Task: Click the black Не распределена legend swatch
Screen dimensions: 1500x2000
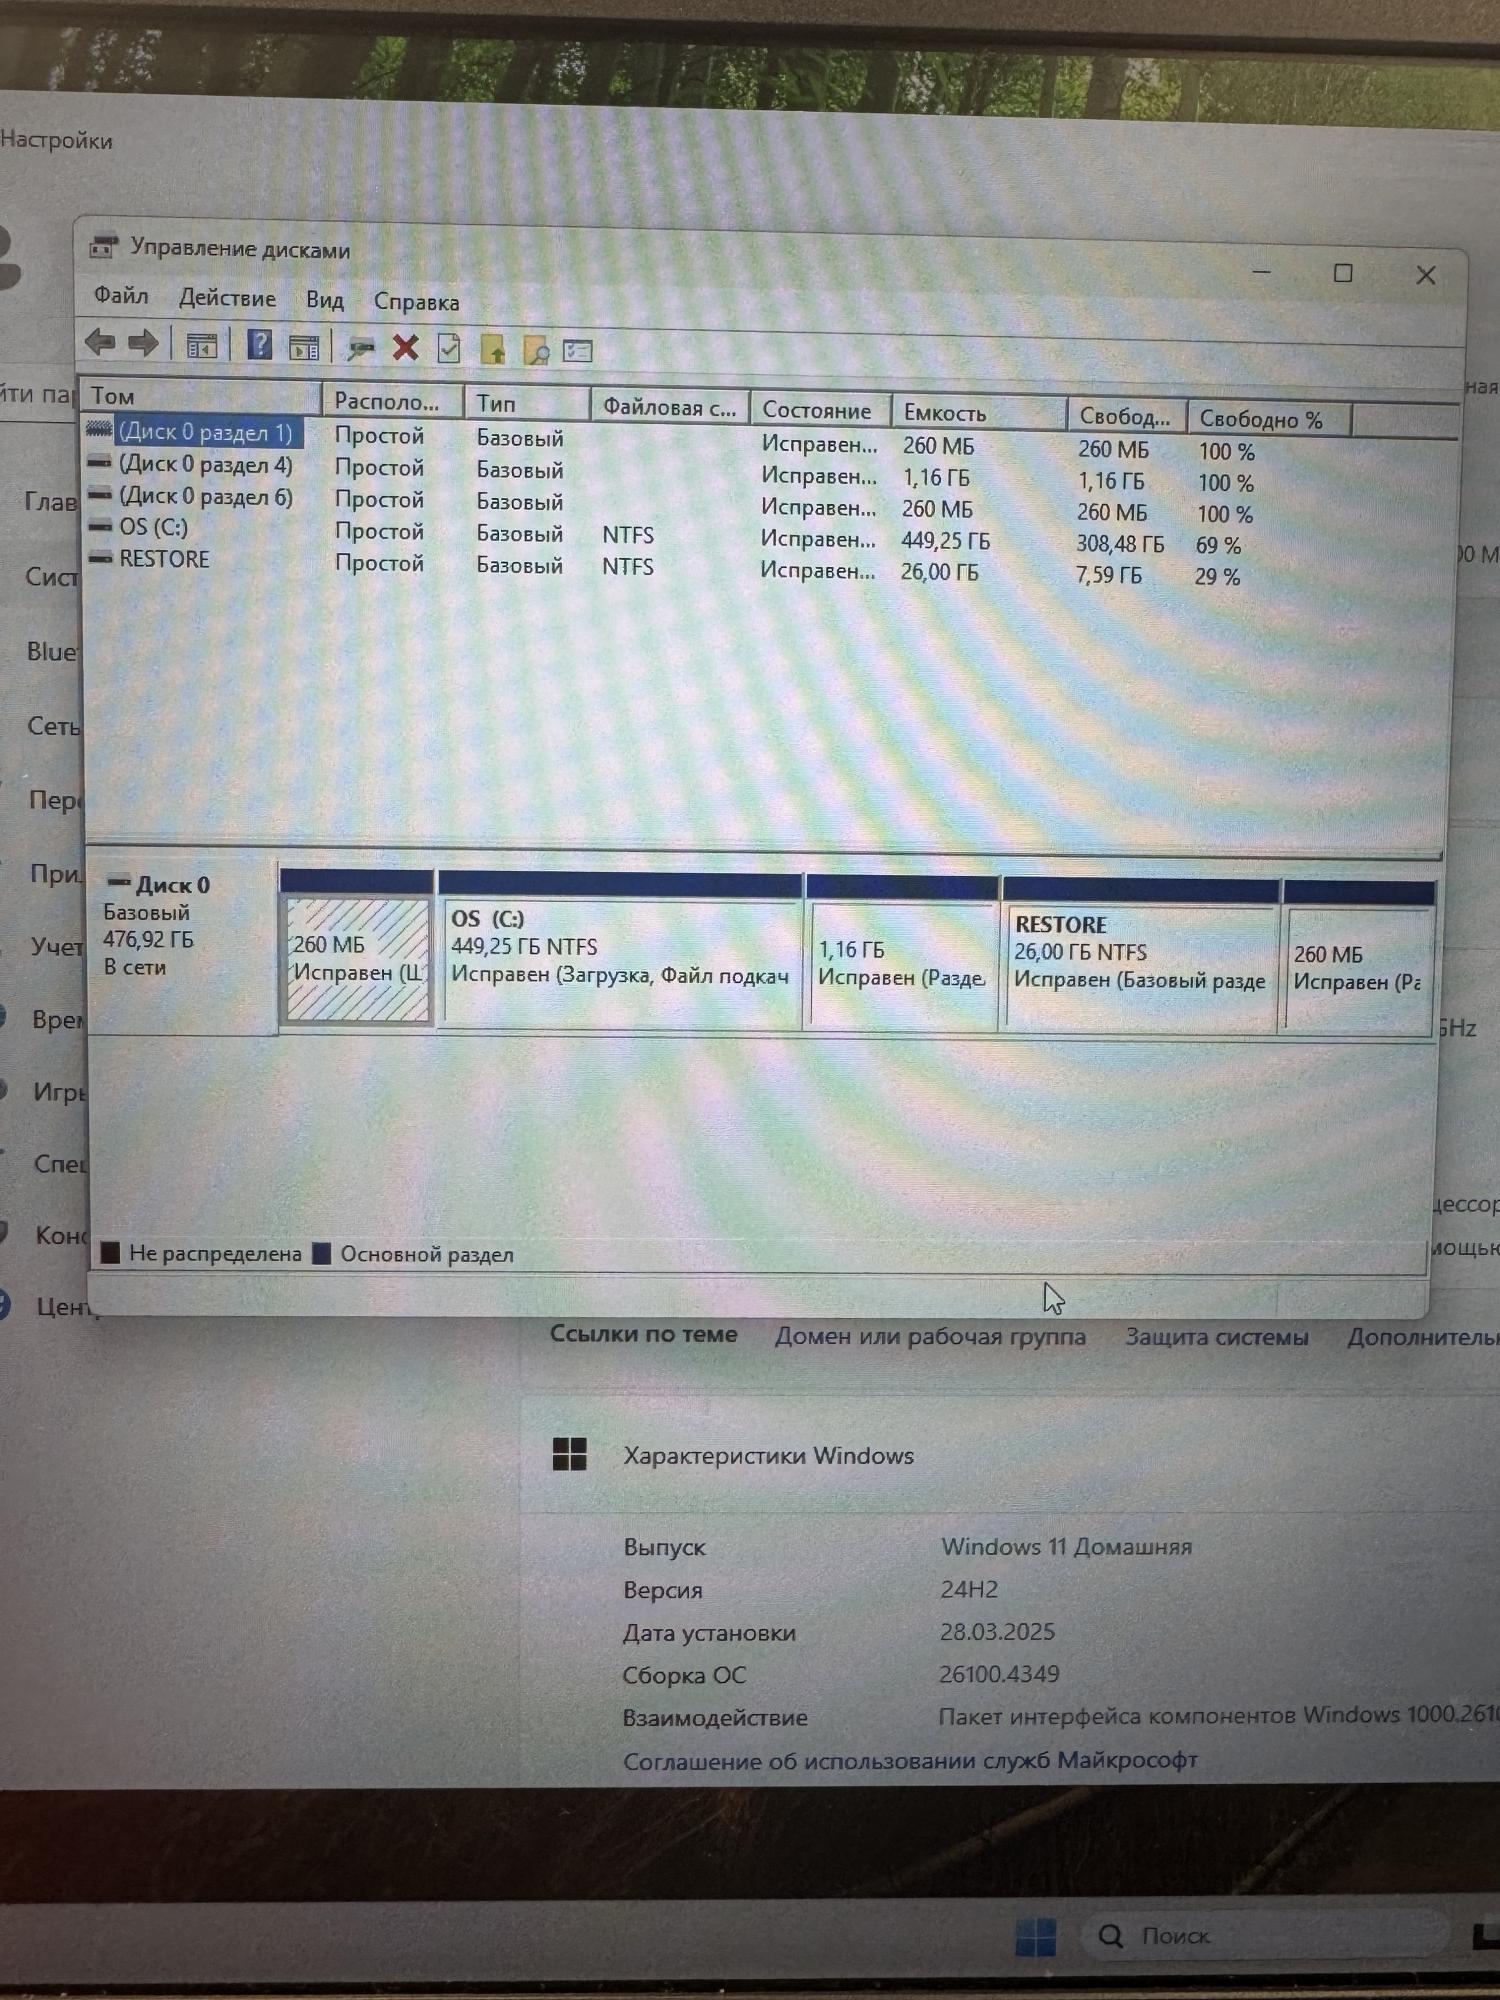Action: [110, 1252]
